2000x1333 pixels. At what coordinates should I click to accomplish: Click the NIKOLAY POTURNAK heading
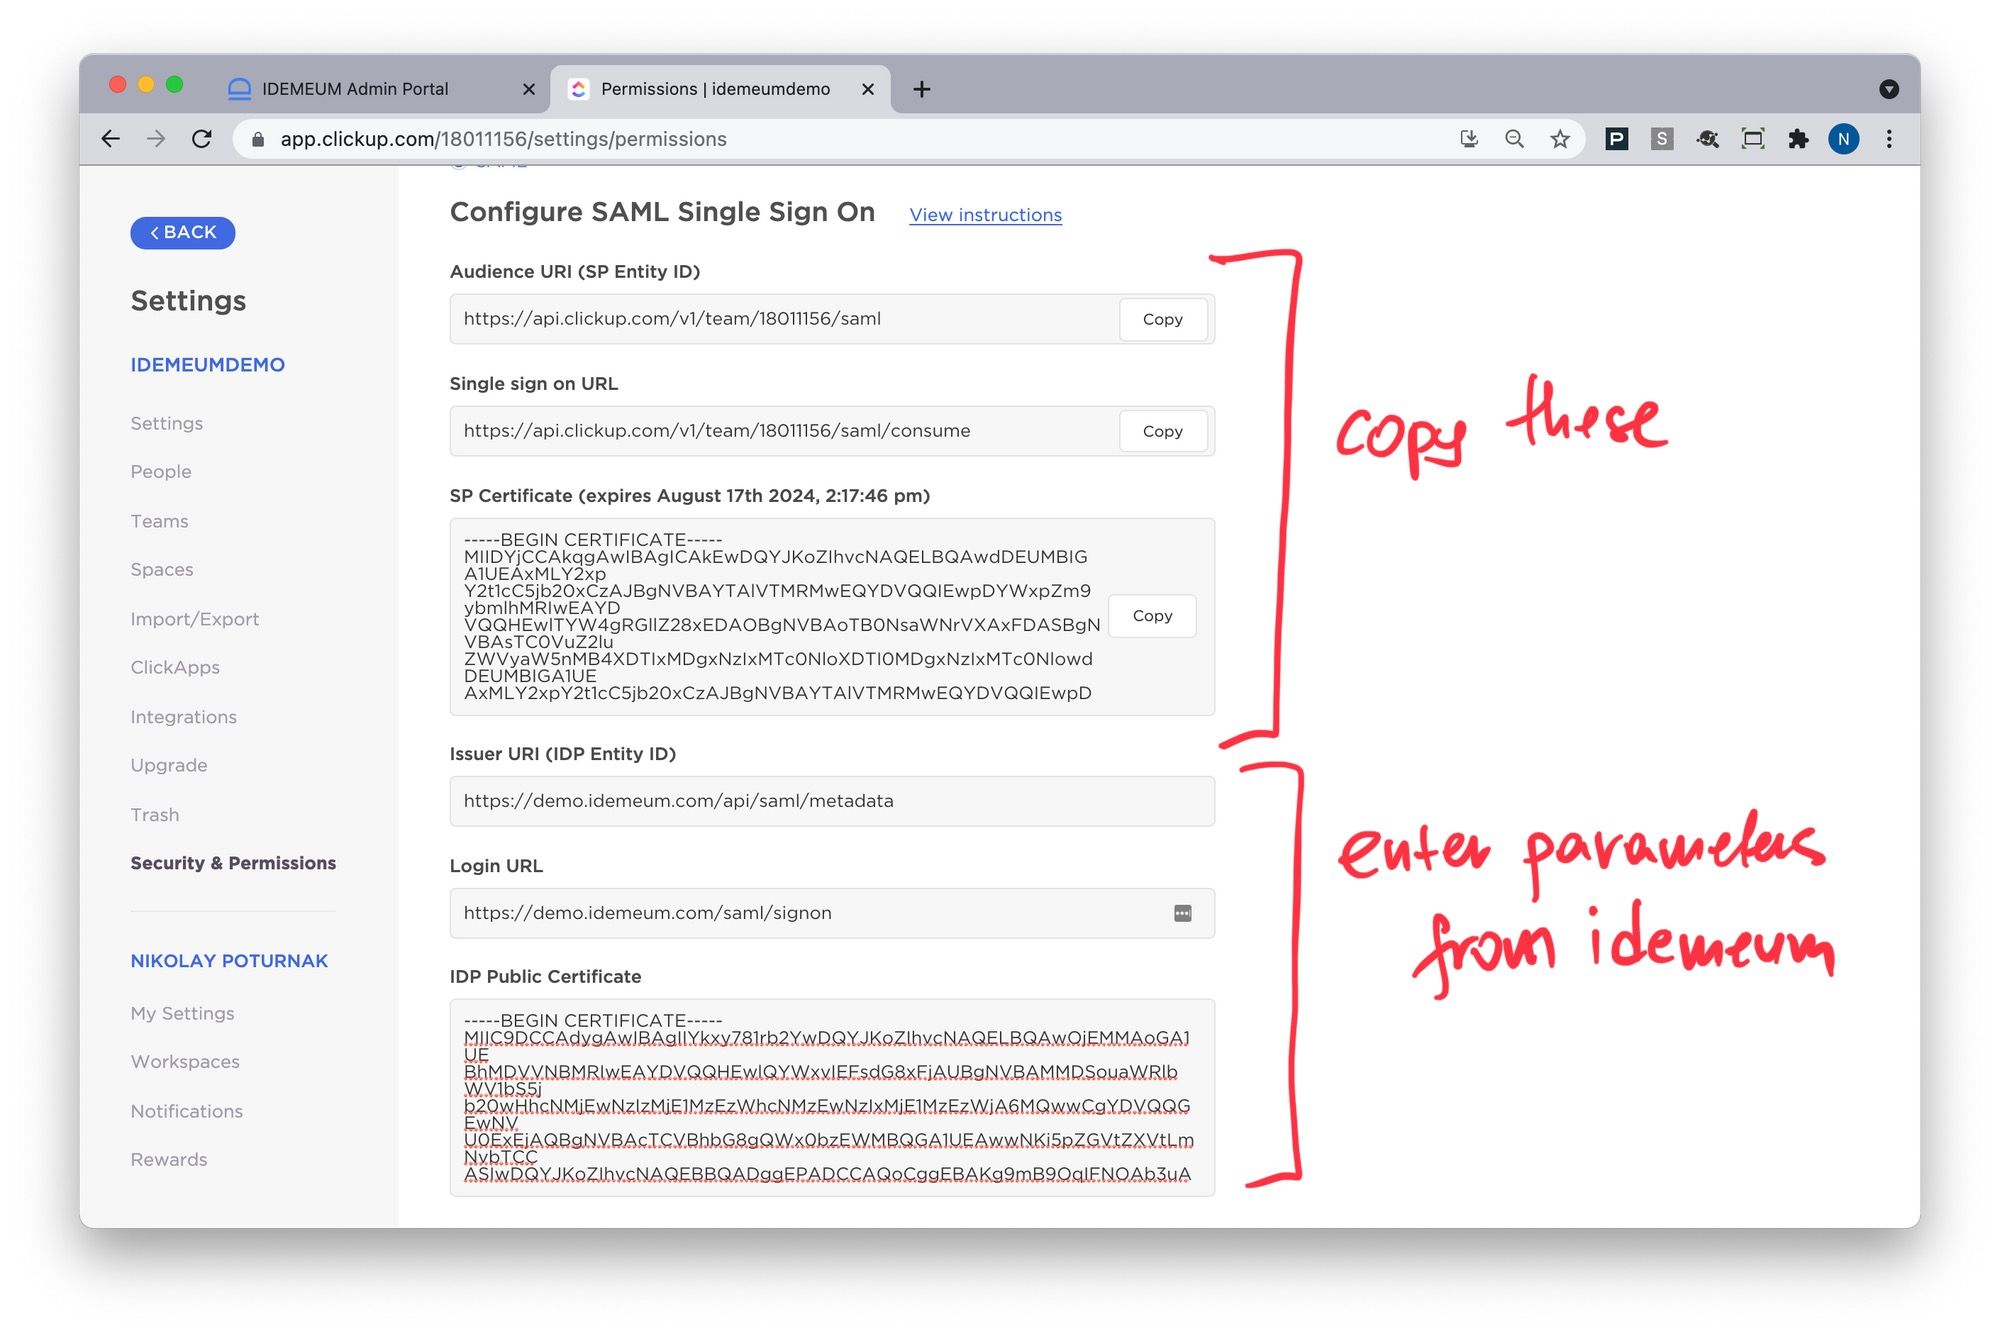(x=229, y=961)
